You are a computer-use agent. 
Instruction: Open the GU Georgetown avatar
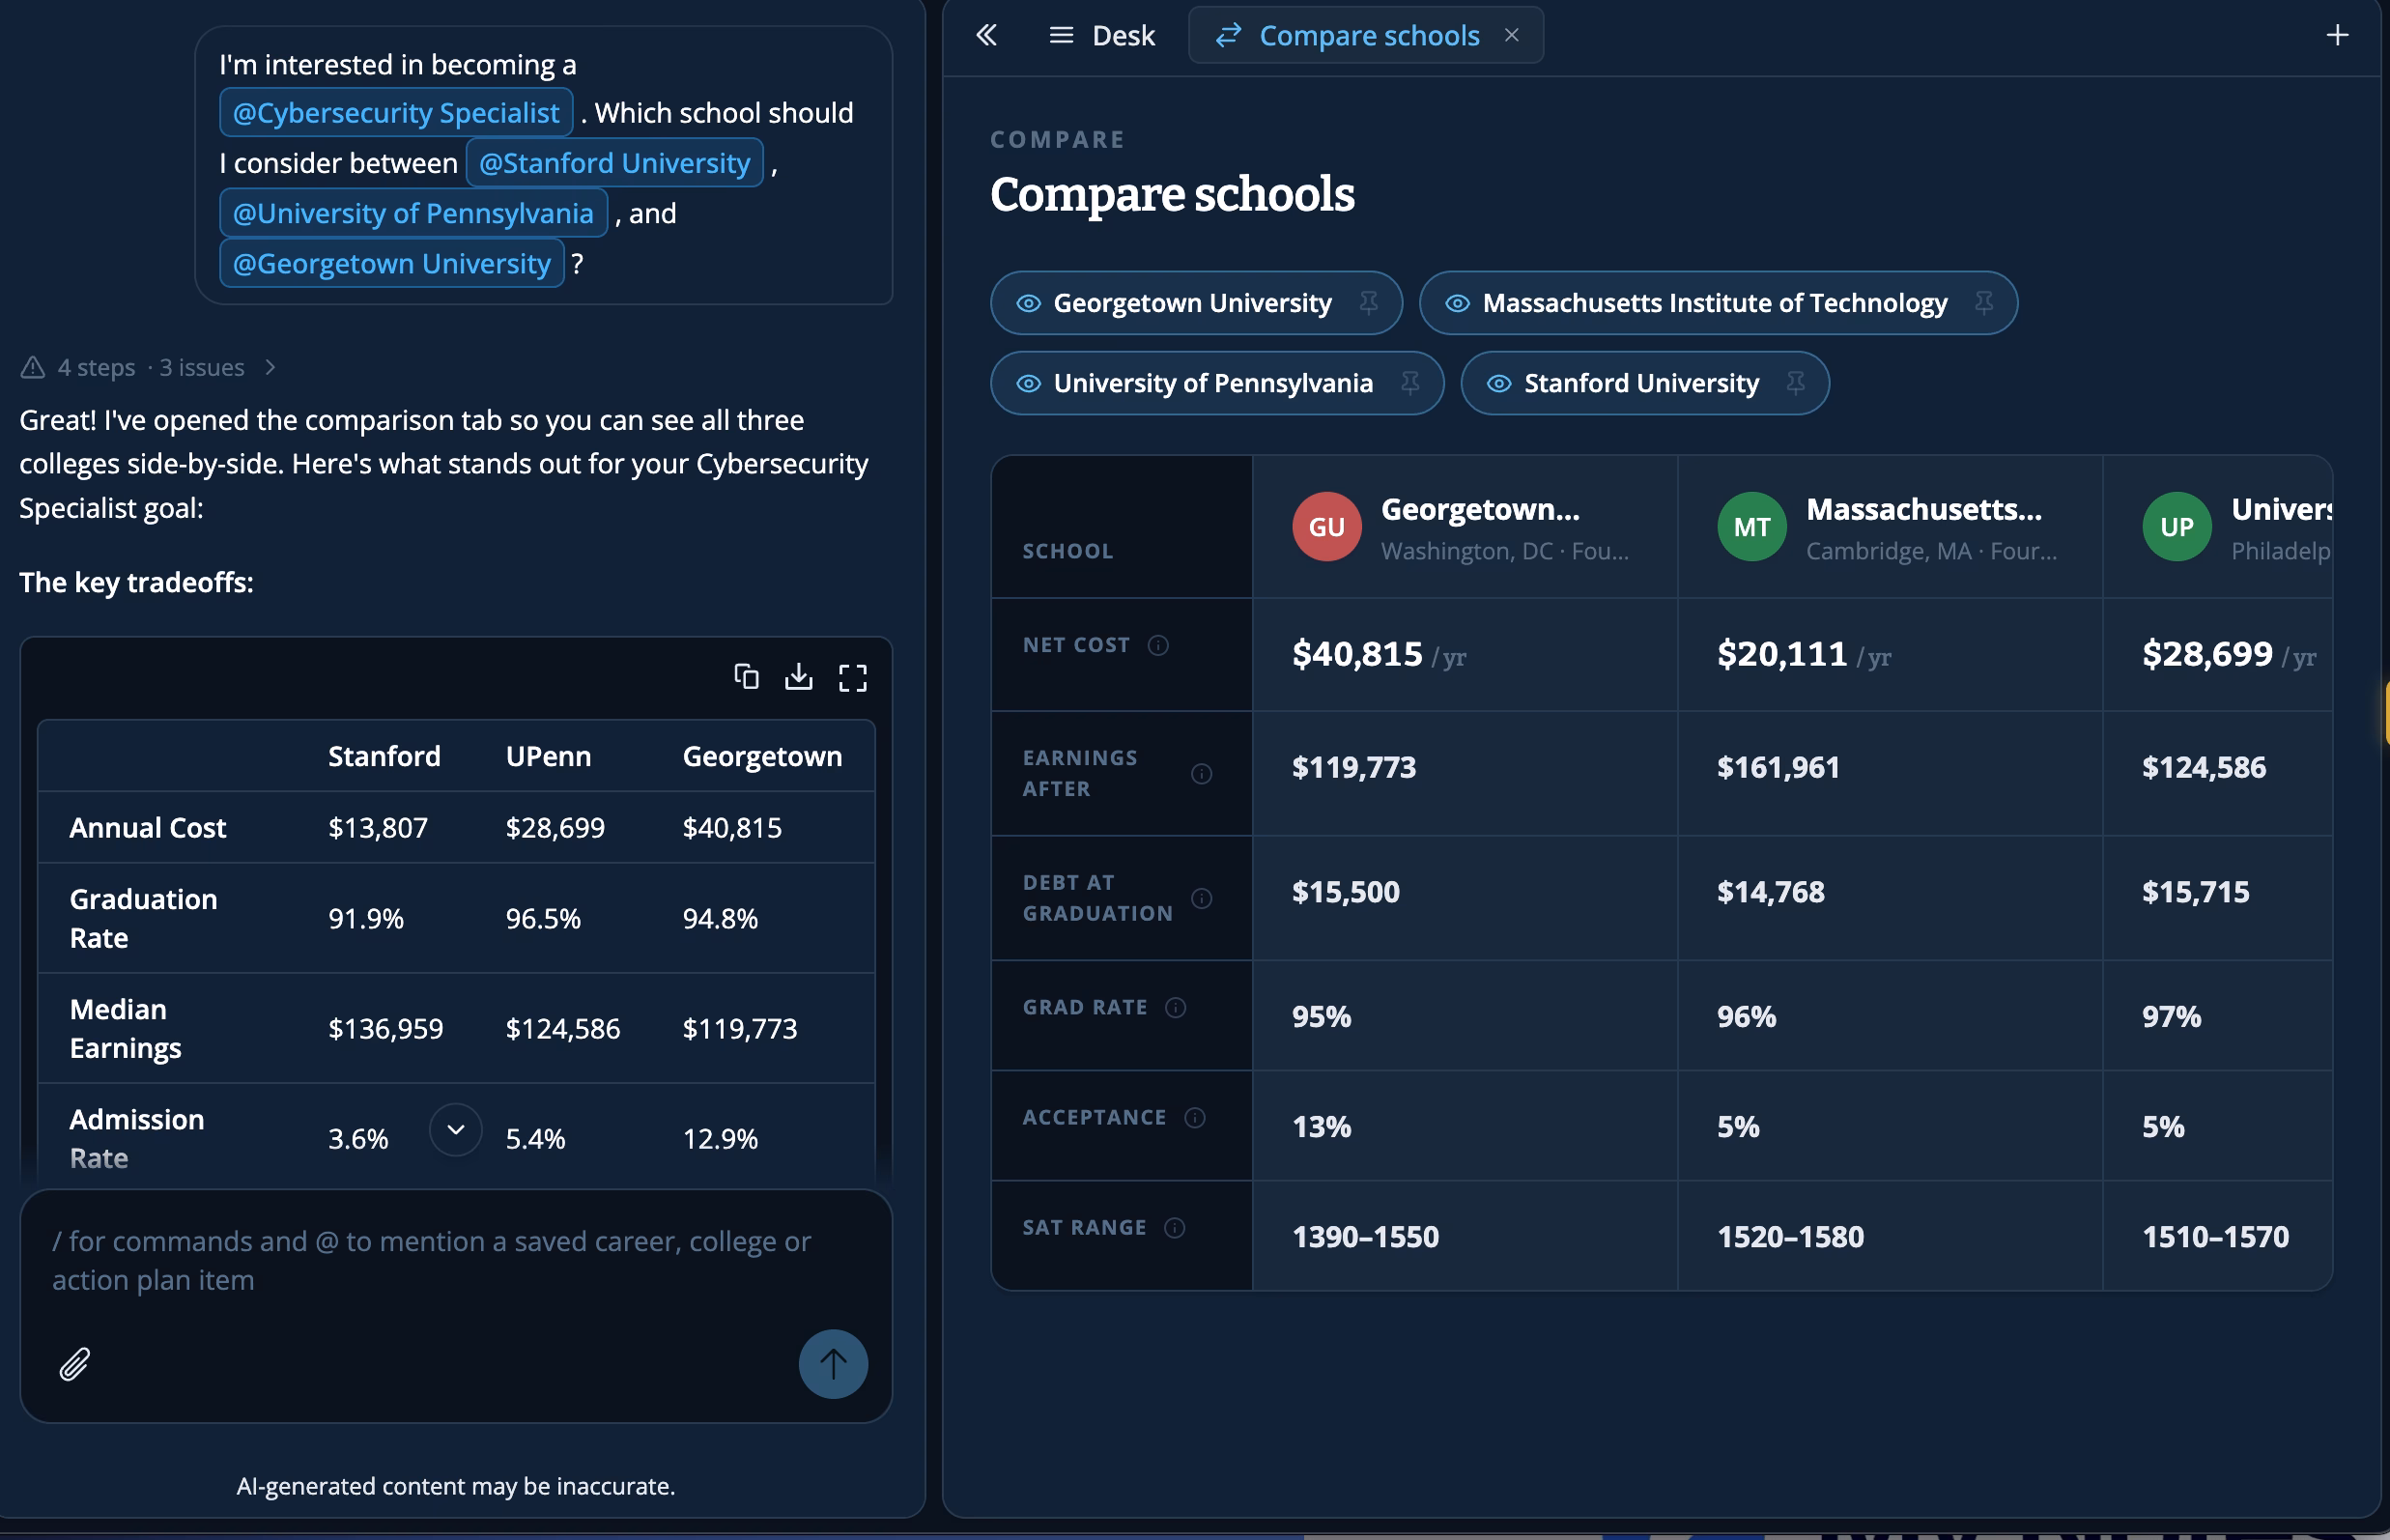1326,527
